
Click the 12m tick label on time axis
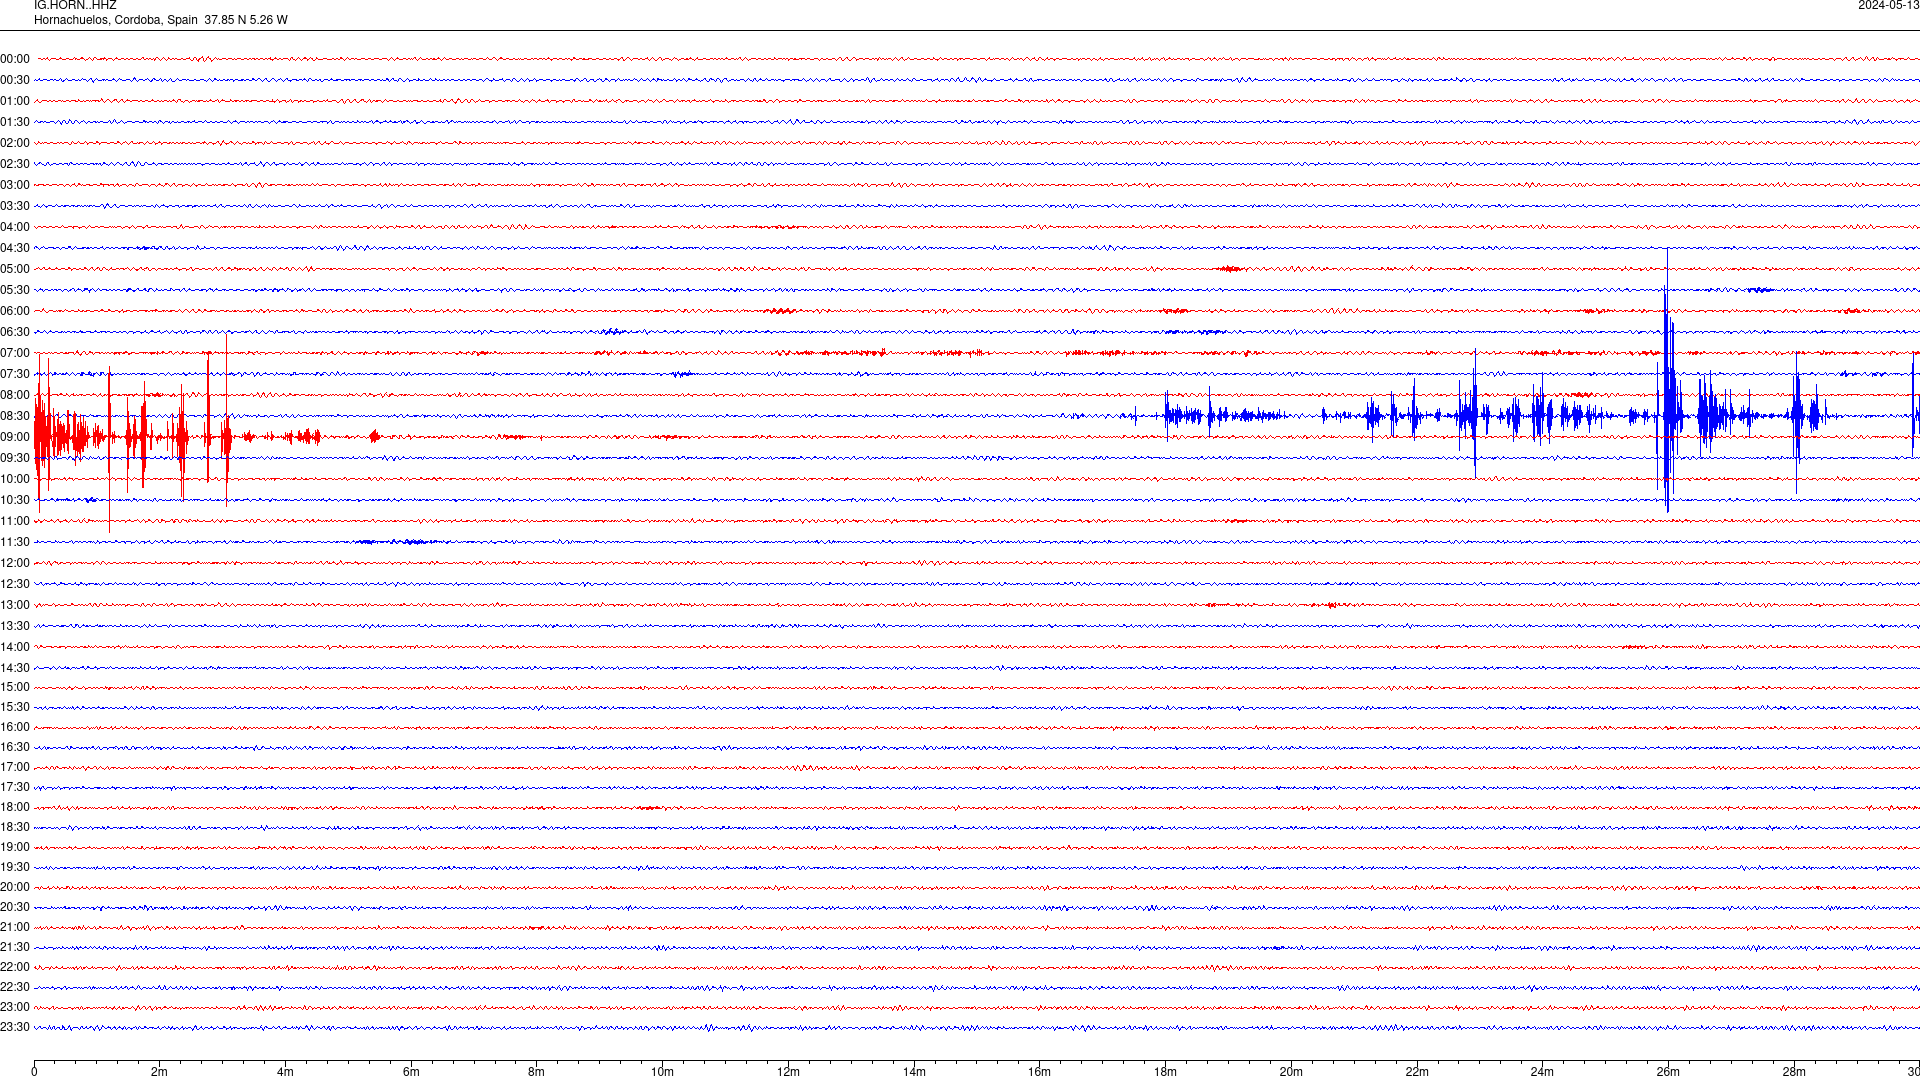coord(788,1072)
